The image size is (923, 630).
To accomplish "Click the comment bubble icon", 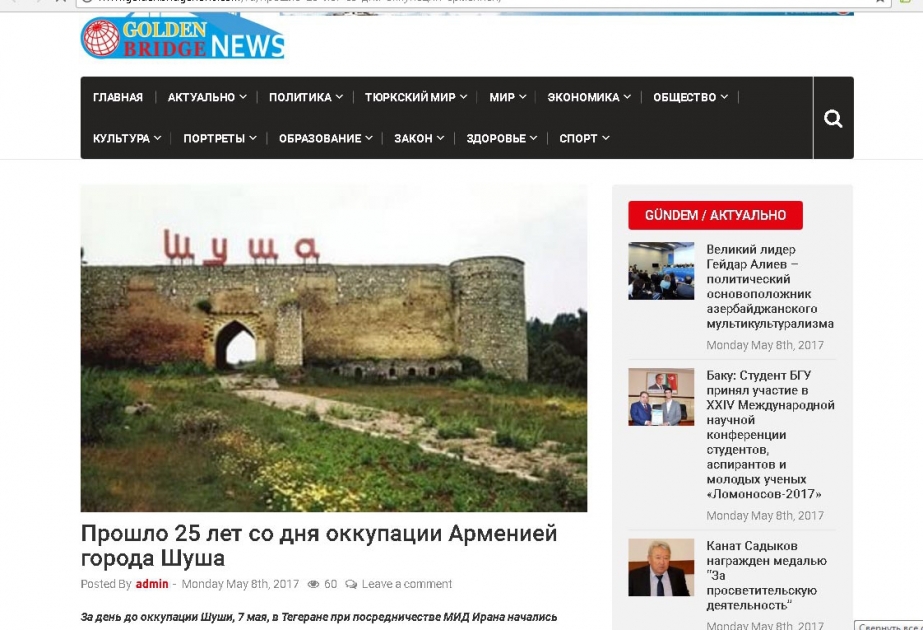I will (x=351, y=584).
